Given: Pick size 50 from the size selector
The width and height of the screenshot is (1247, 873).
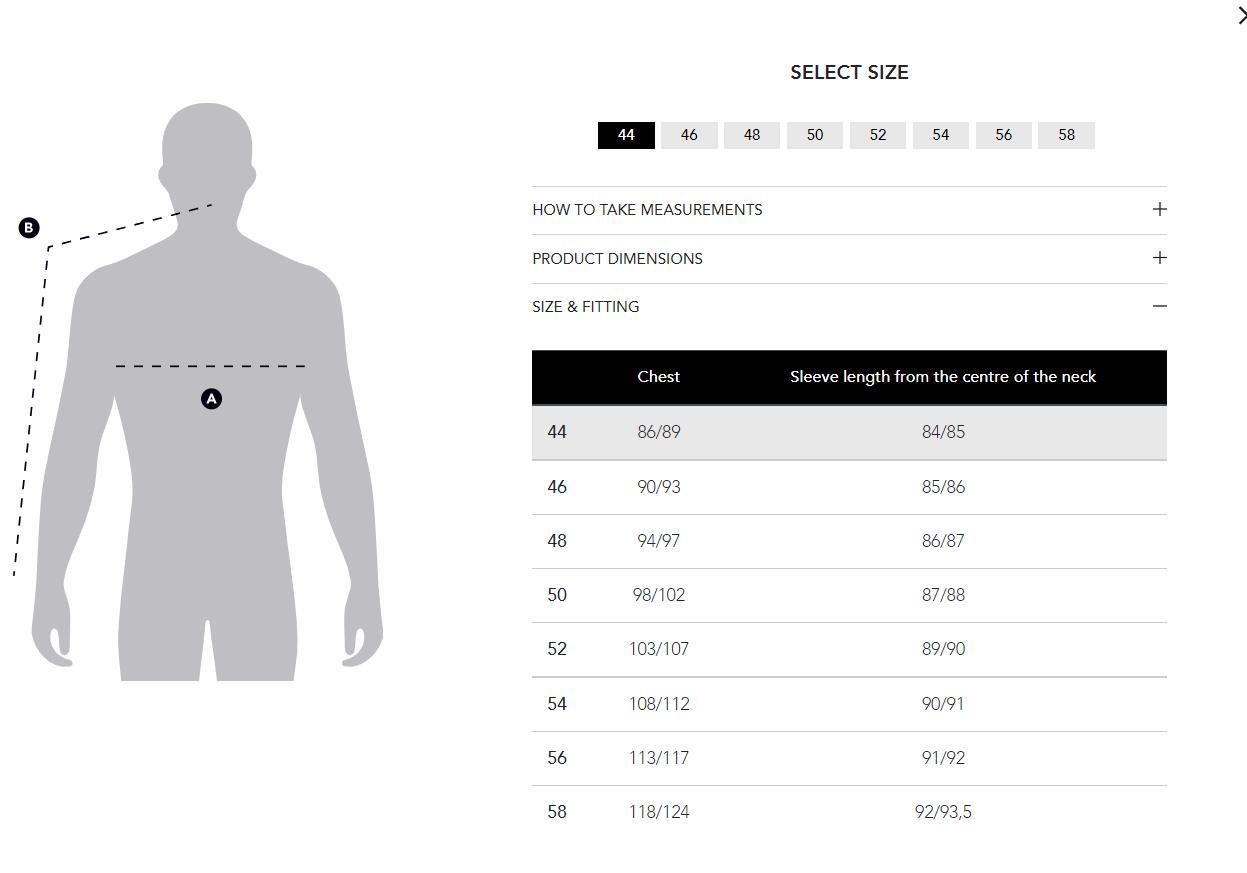Looking at the screenshot, I should point(815,135).
